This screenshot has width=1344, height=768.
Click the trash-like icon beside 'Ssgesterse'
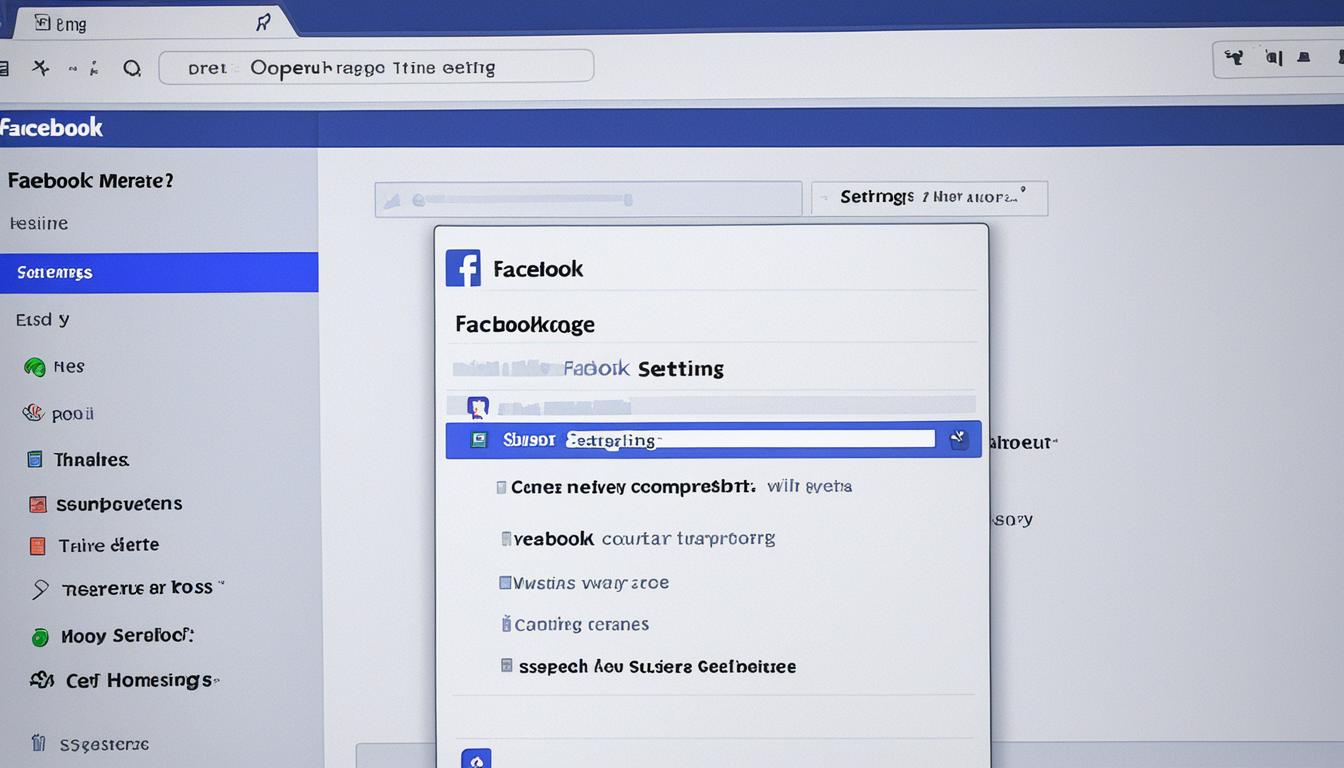point(38,743)
